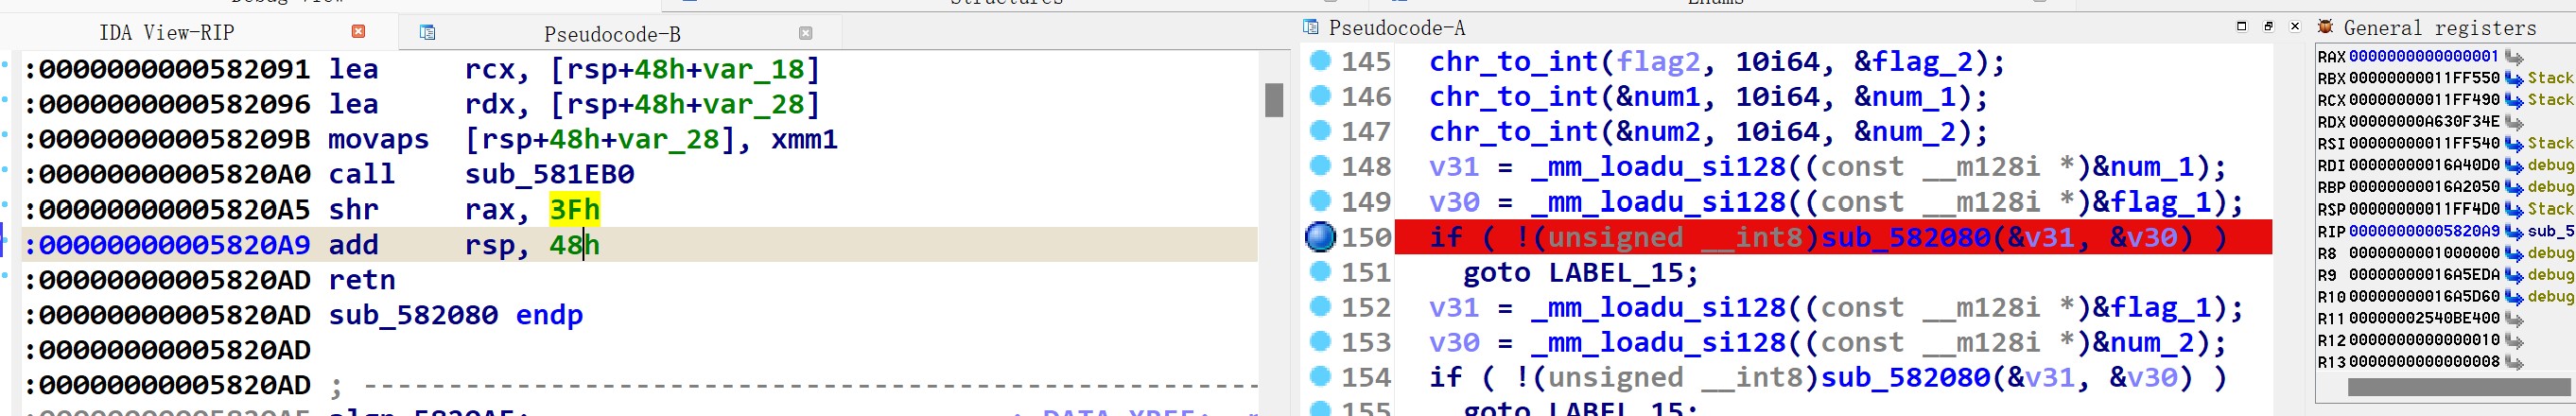The width and height of the screenshot is (2576, 416).
Task: Click the jump arrow next to RIP
Action: tap(2513, 232)
